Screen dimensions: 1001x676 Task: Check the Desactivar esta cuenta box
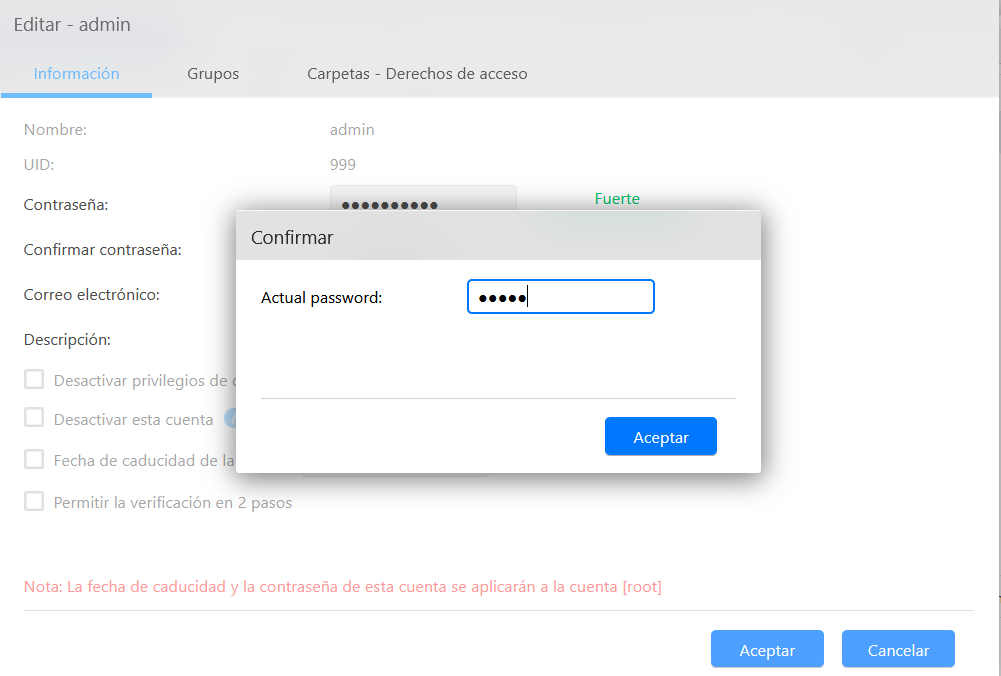click(x=35, y=418)
